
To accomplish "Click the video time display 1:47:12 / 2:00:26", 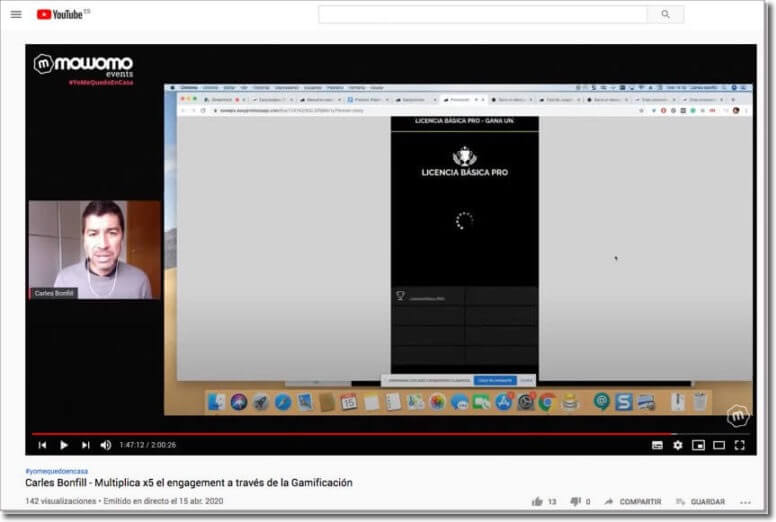I will pos(147,445).
